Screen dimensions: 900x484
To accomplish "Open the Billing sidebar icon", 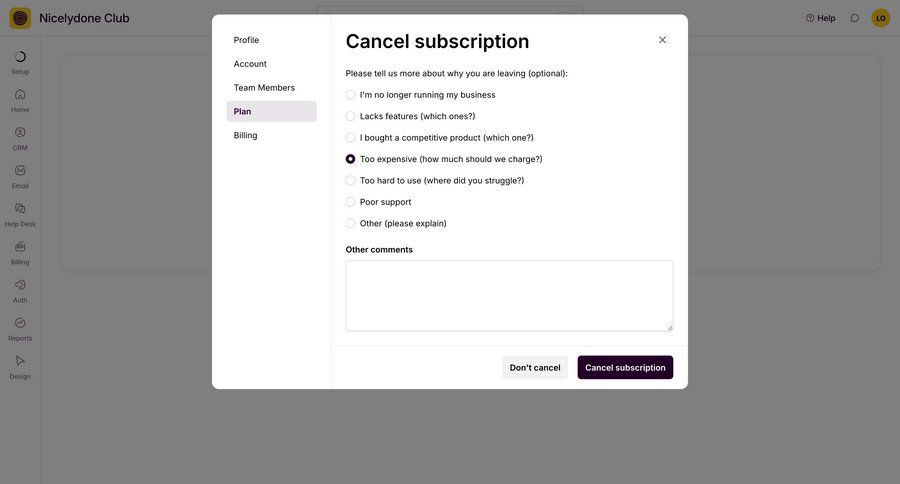I will point(20,247).
